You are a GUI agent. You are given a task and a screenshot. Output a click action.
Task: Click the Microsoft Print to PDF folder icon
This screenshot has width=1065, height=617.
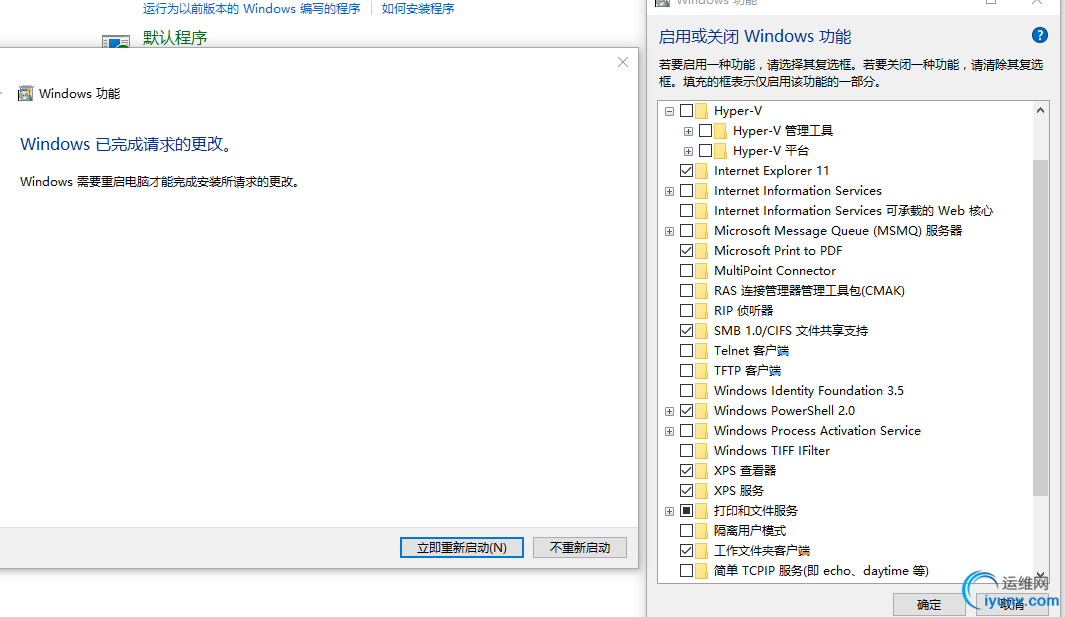click(x=702, y=251)
